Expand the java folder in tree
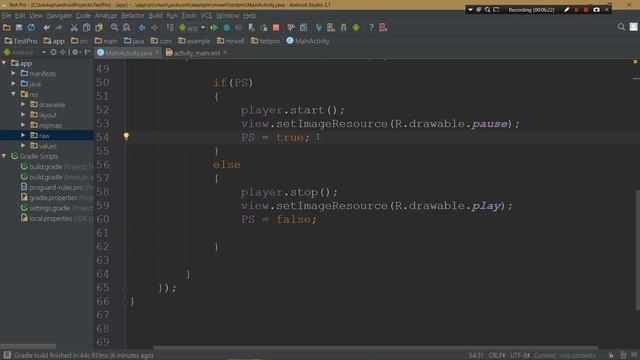The width and height of the screenshot is (640, 360). coord(13,84)
